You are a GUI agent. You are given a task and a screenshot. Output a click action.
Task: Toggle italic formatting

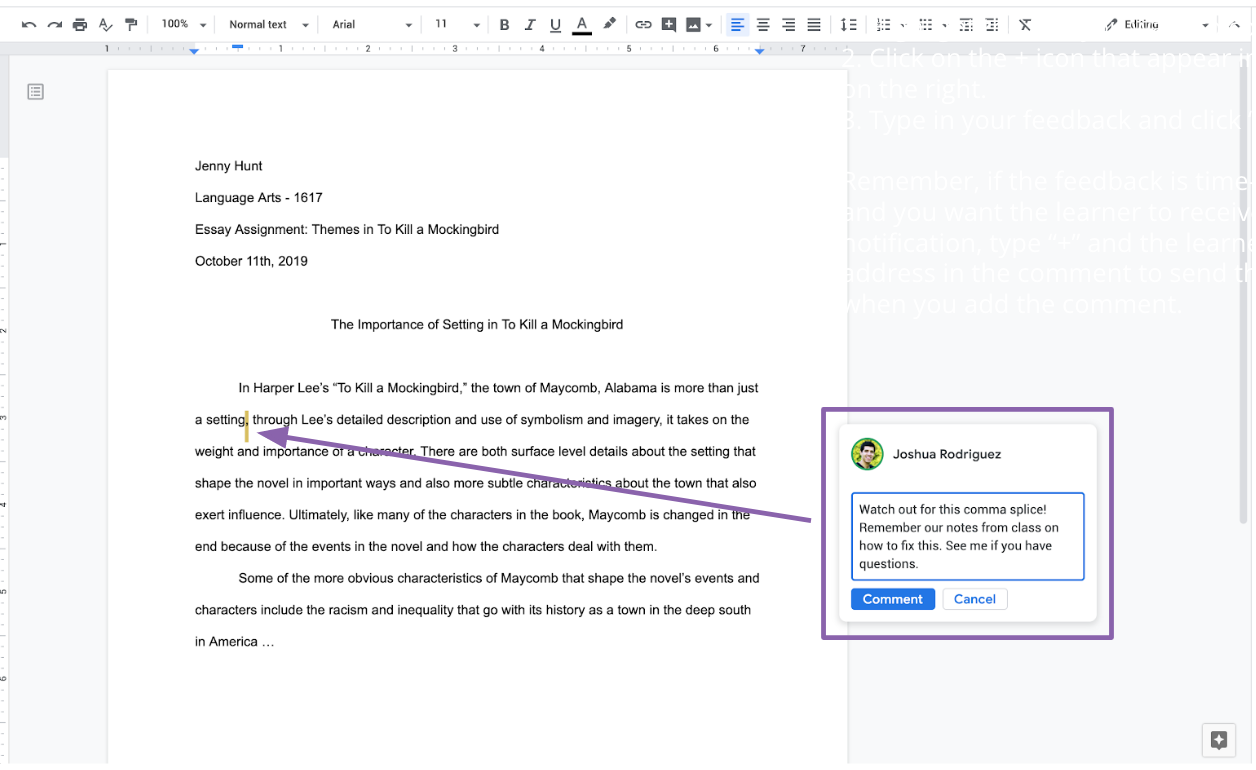(x=530, y=25)
